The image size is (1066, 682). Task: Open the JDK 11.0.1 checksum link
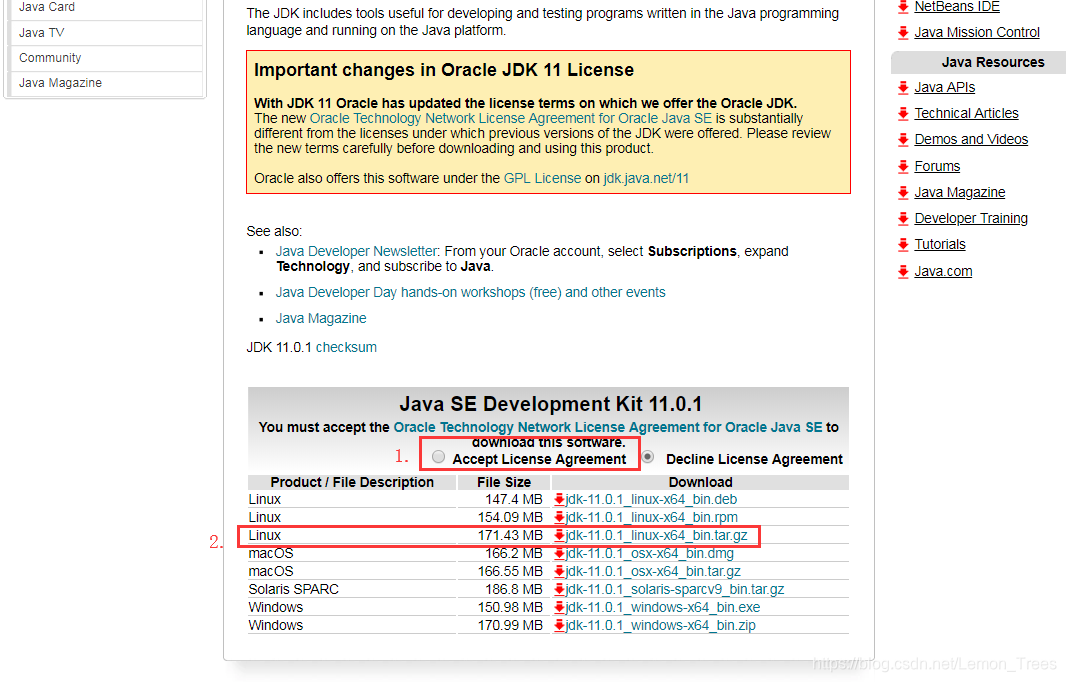(x=346, y=347)
